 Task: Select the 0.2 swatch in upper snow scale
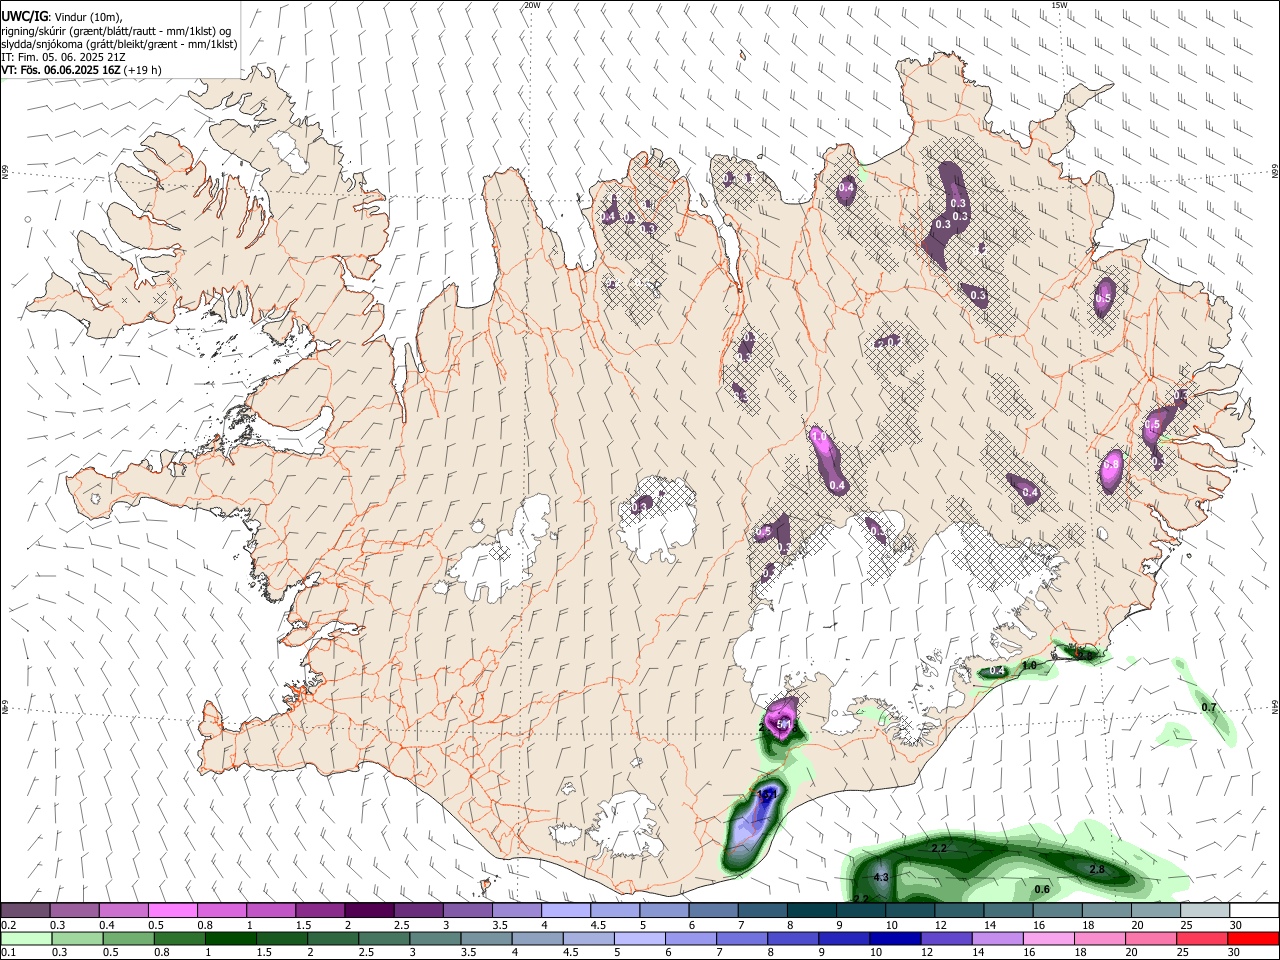[x=25, y=910]
